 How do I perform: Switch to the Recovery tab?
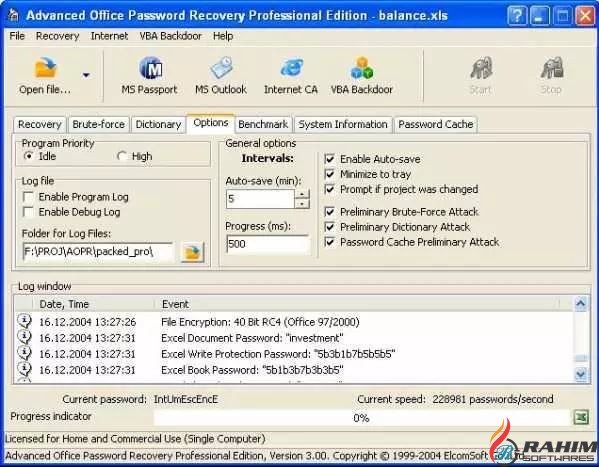coord(40,124)
